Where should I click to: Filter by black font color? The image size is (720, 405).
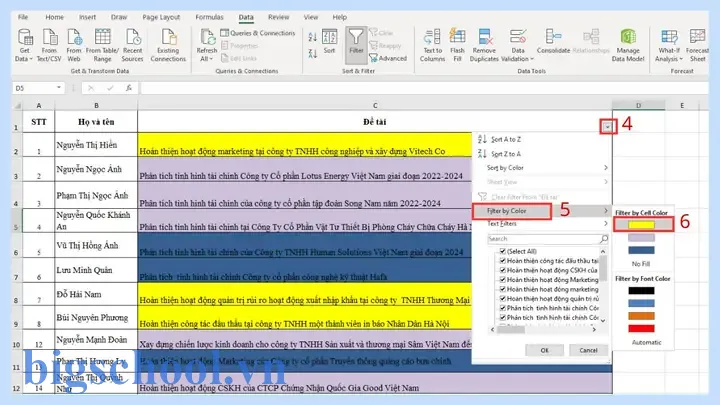(641, 291)
